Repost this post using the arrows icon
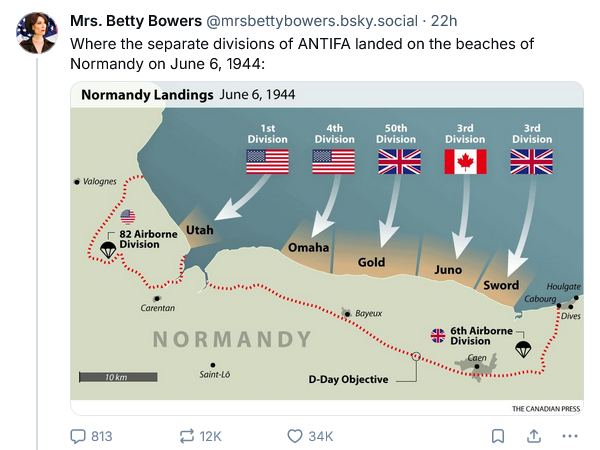The width and height of the screenshot is (600, 450). [x=187, y=436]
